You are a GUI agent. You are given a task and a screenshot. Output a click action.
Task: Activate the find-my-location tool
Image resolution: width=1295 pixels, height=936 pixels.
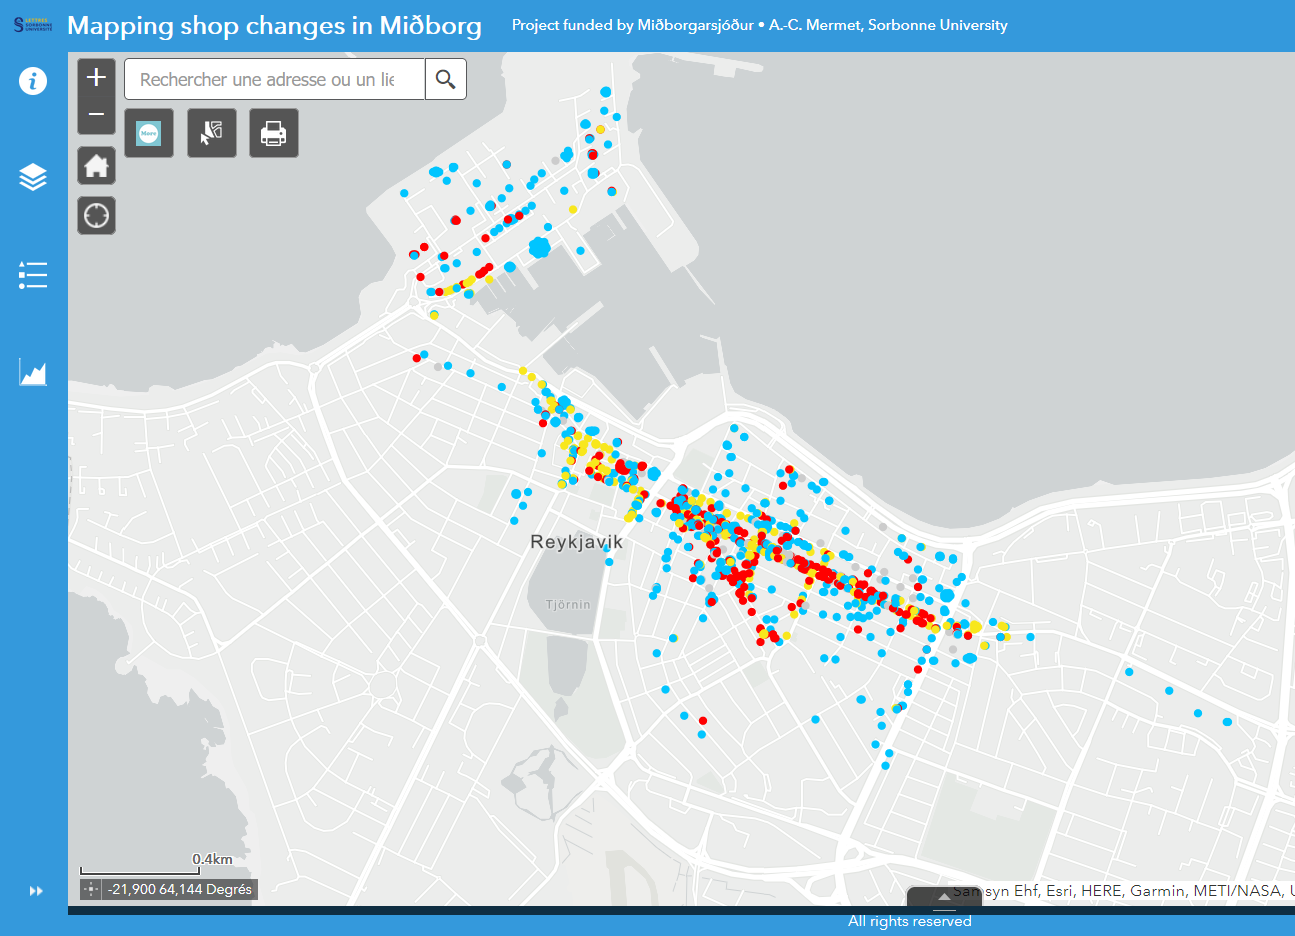(x=96, y=214)
